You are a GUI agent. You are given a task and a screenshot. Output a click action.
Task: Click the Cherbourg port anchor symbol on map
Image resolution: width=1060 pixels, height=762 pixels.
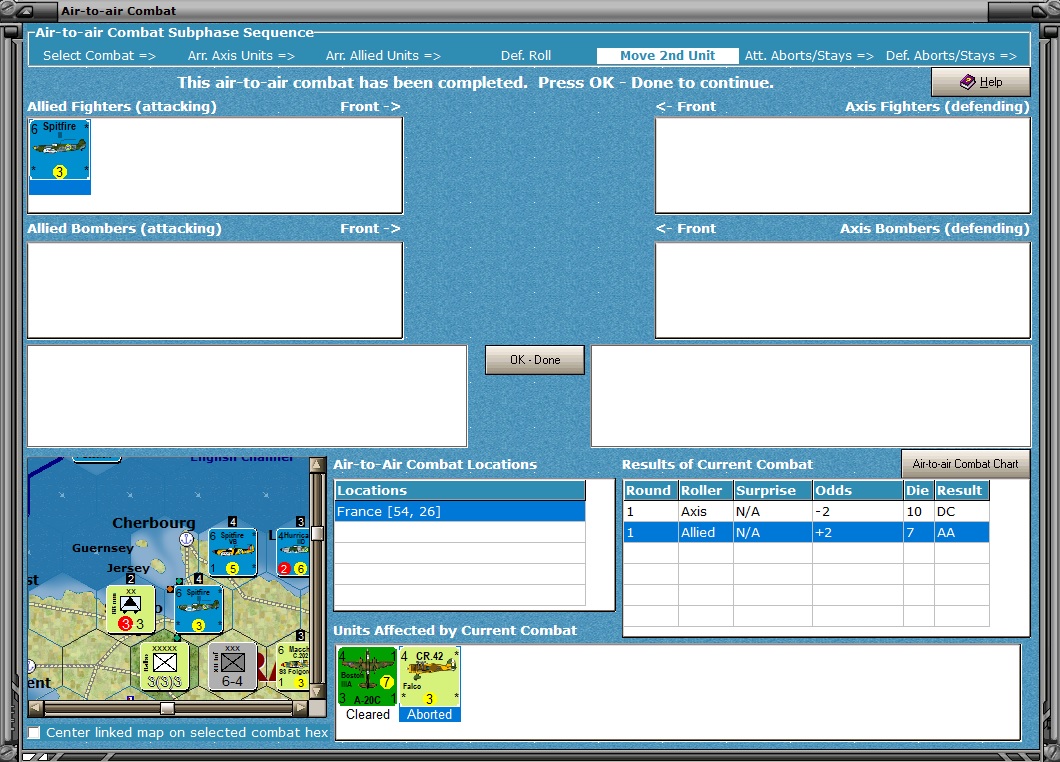(x=187, y=539)
